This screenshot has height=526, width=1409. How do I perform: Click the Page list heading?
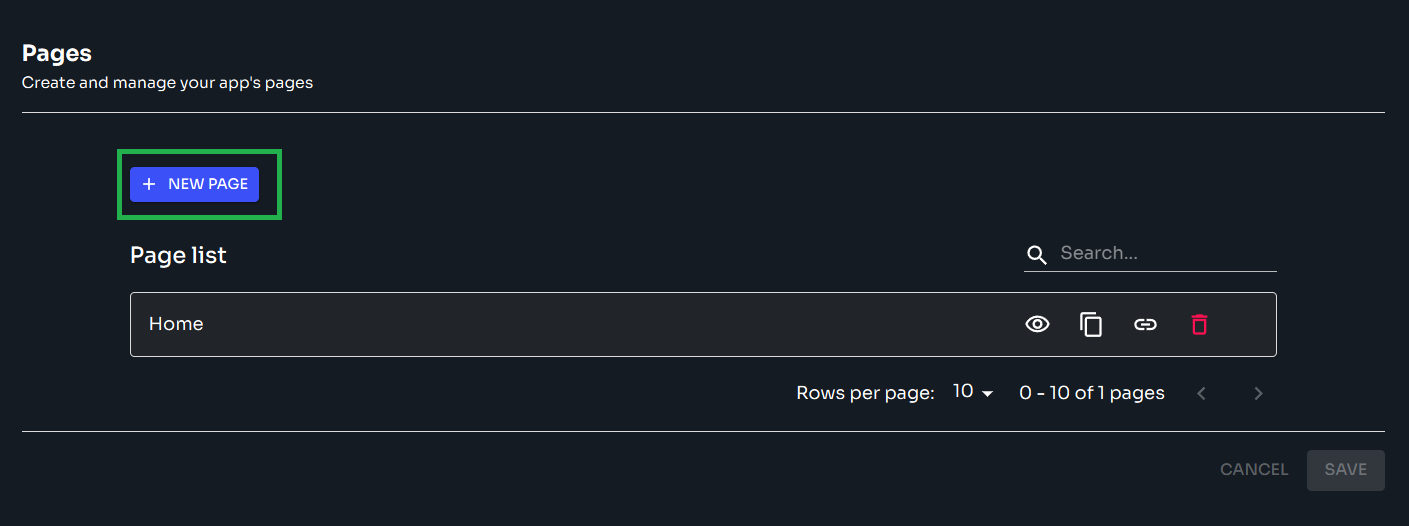(x=178, y=255)
